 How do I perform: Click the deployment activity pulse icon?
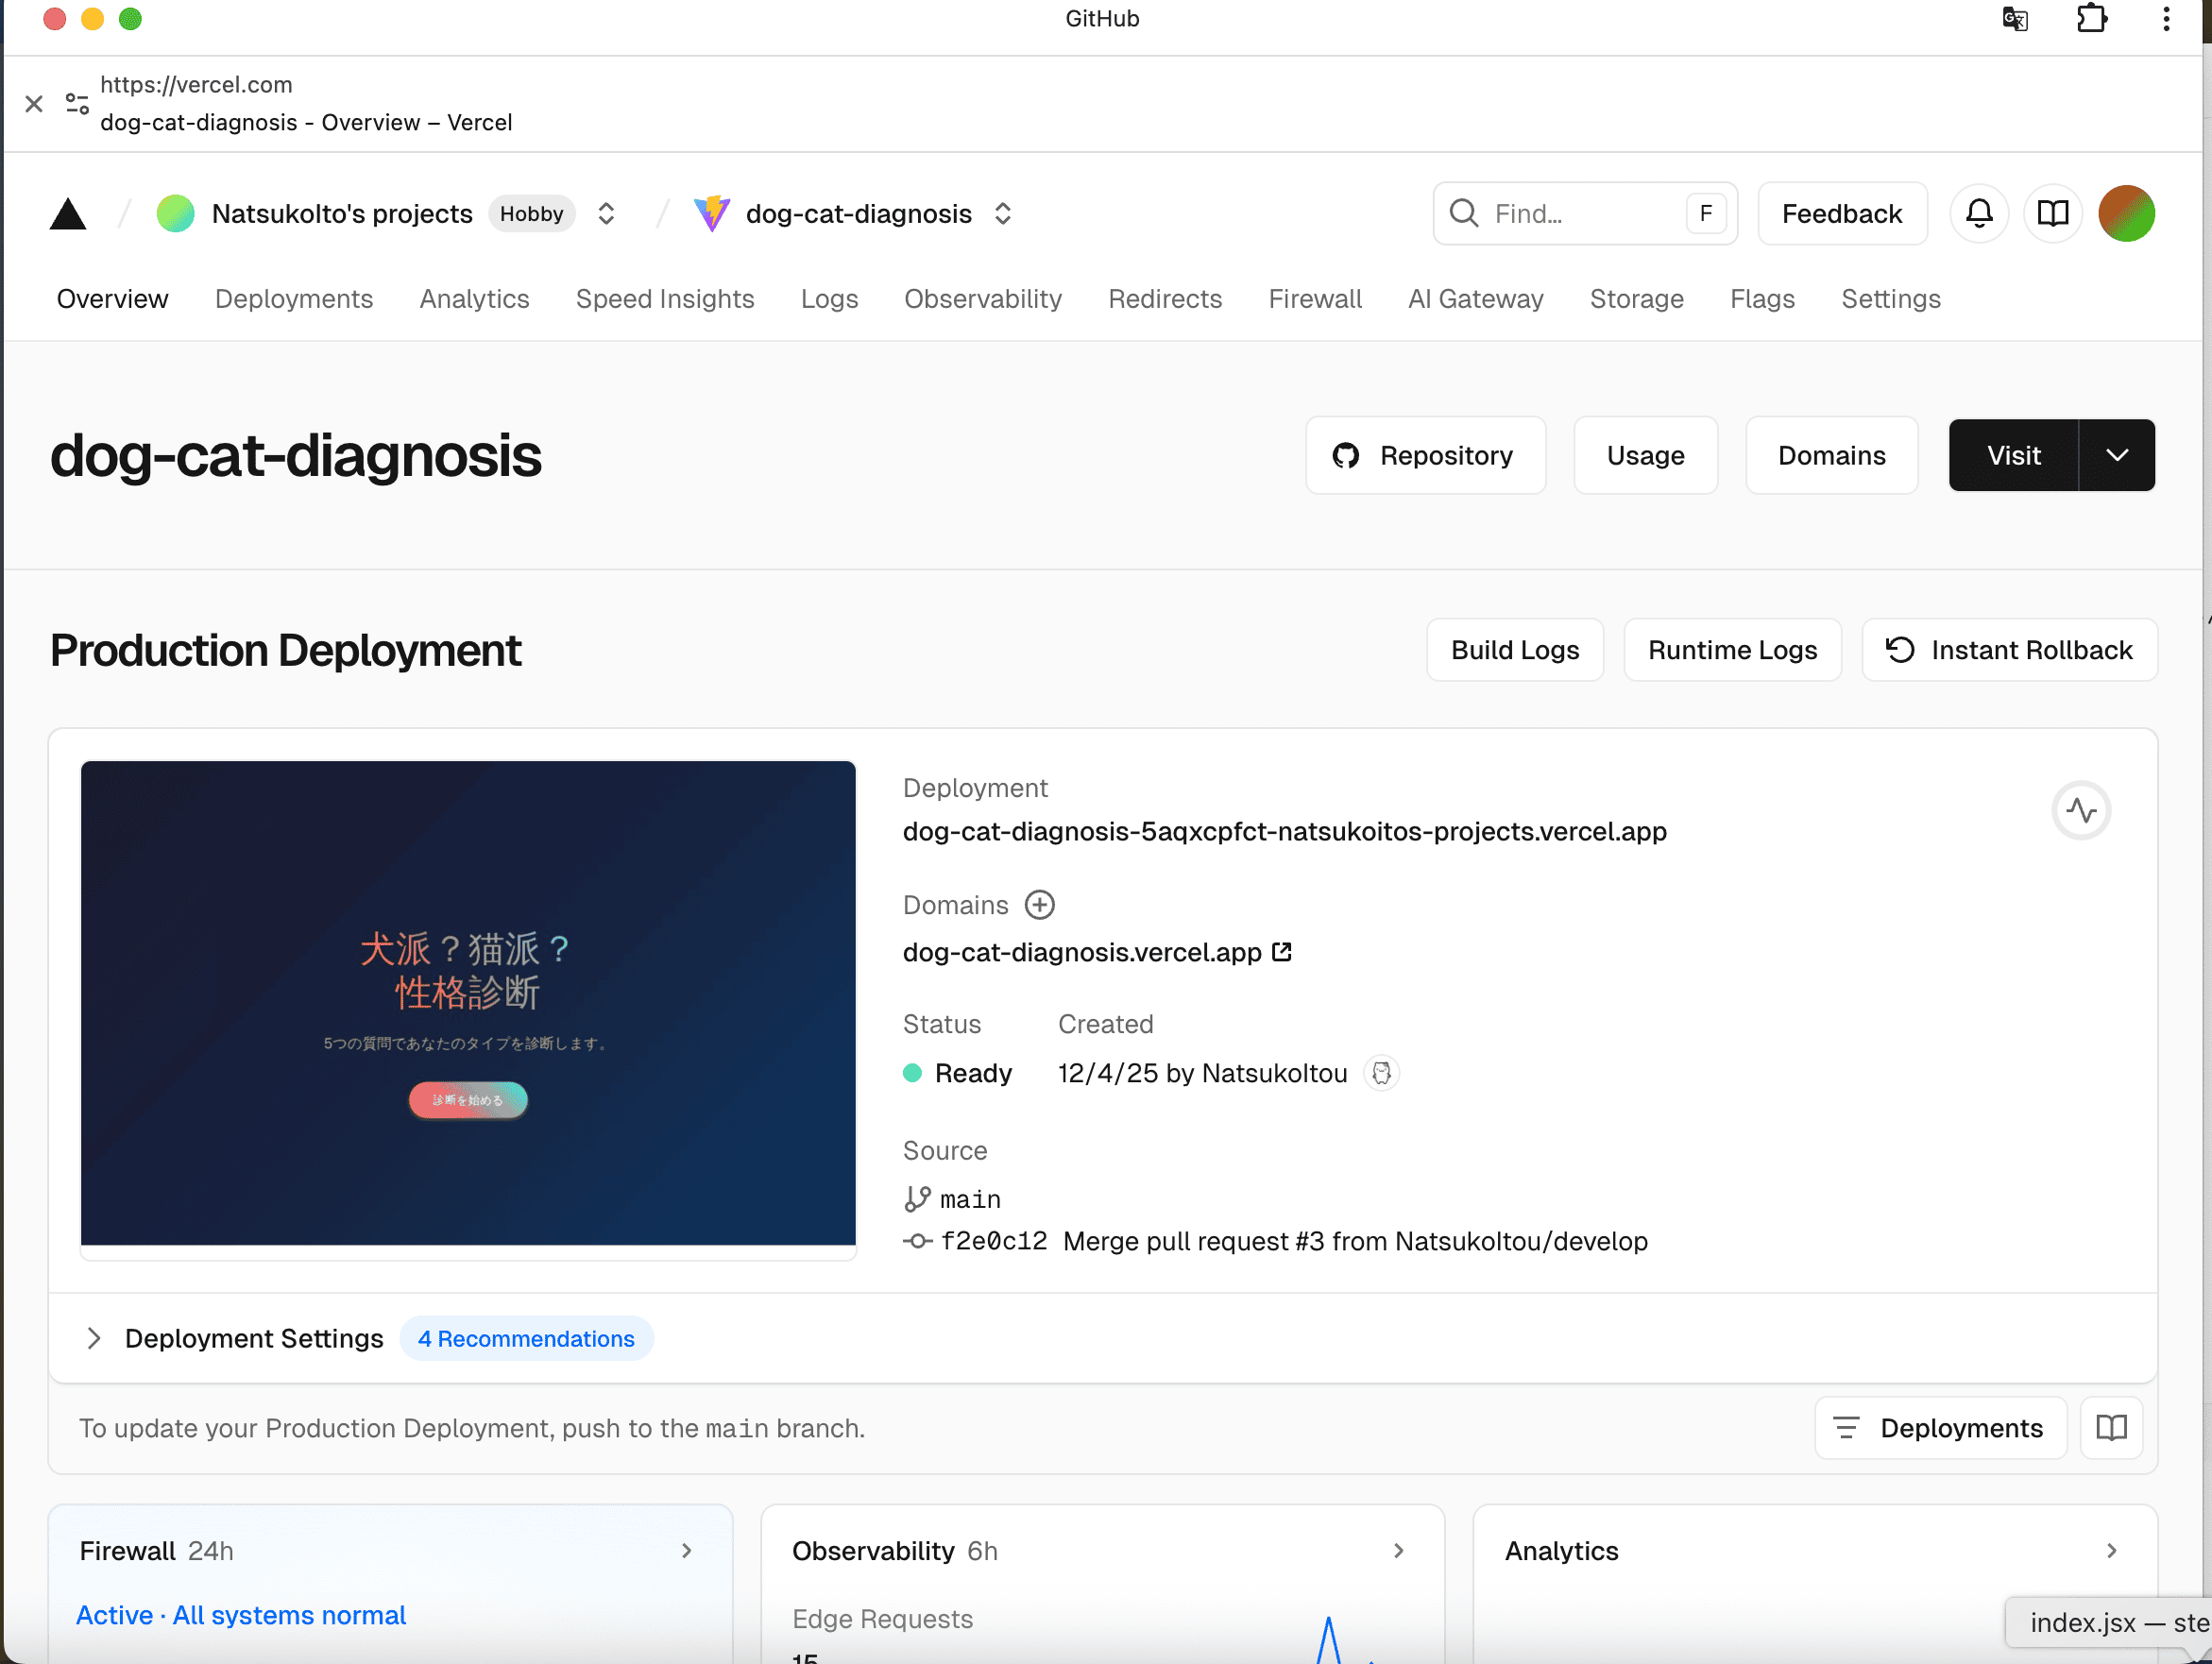pyautogui.click(x=2081, y=810)
